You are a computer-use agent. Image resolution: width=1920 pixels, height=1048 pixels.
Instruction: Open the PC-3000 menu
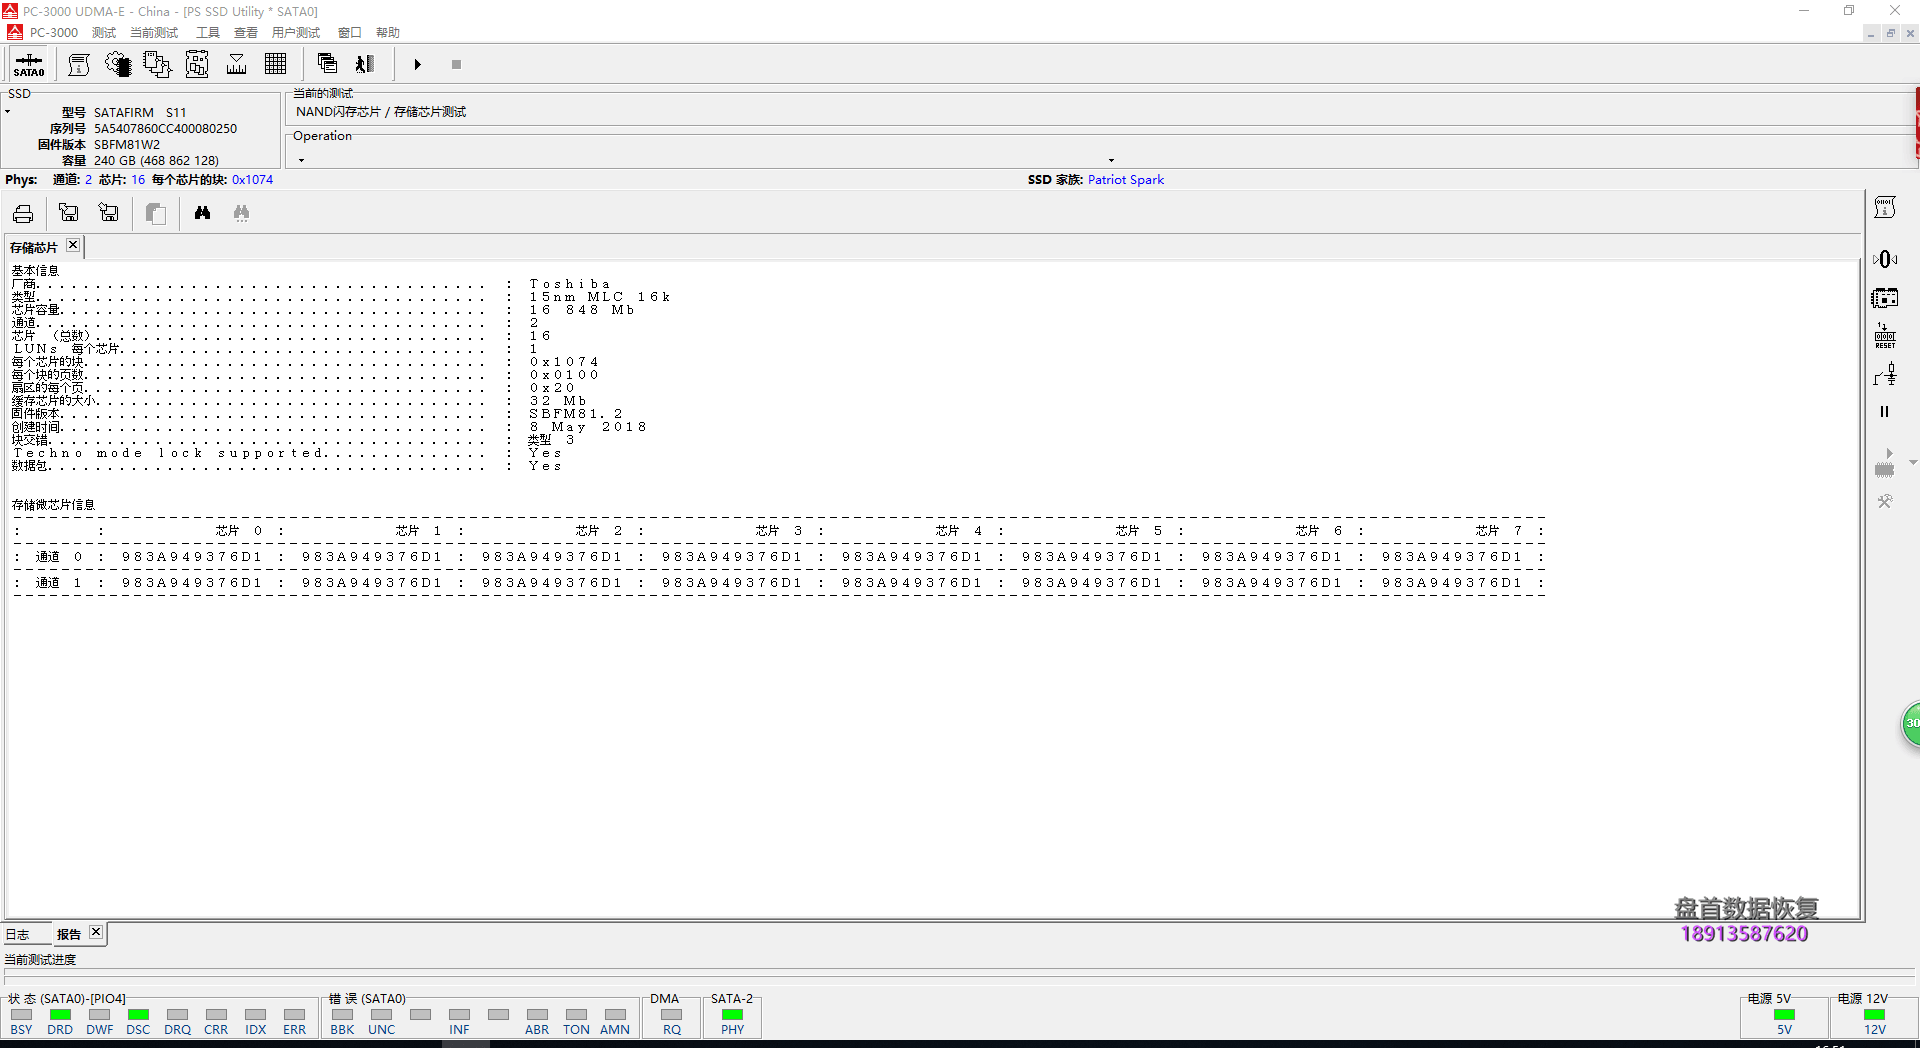tap(53, 32)
